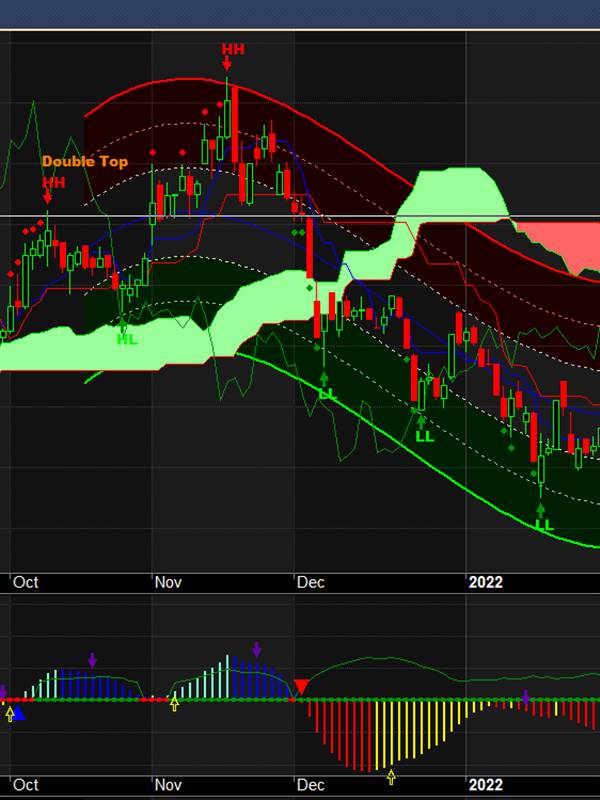Click red down triangle at December histogram start
Screen dimensions: 600x800
(x=302, y=687)
